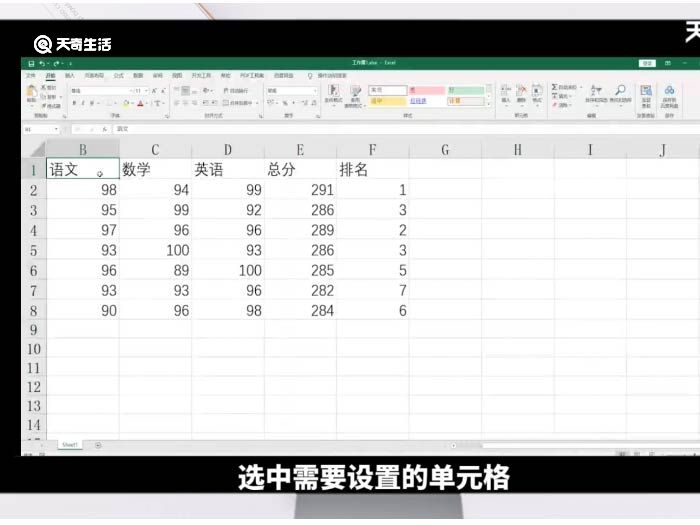Click the Paste clipboard icon

(32, 92)
